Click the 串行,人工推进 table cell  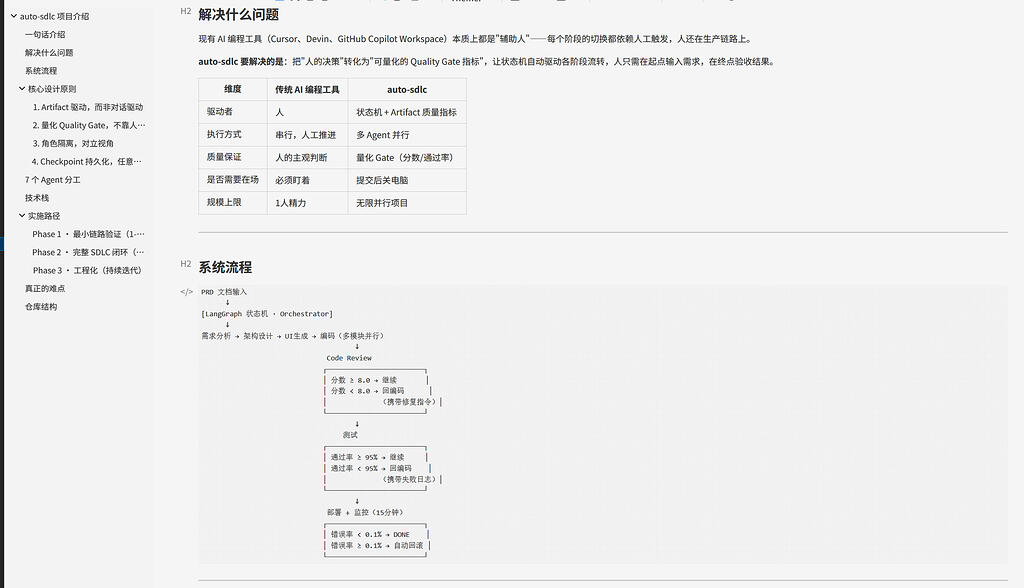tap(308, 135)
